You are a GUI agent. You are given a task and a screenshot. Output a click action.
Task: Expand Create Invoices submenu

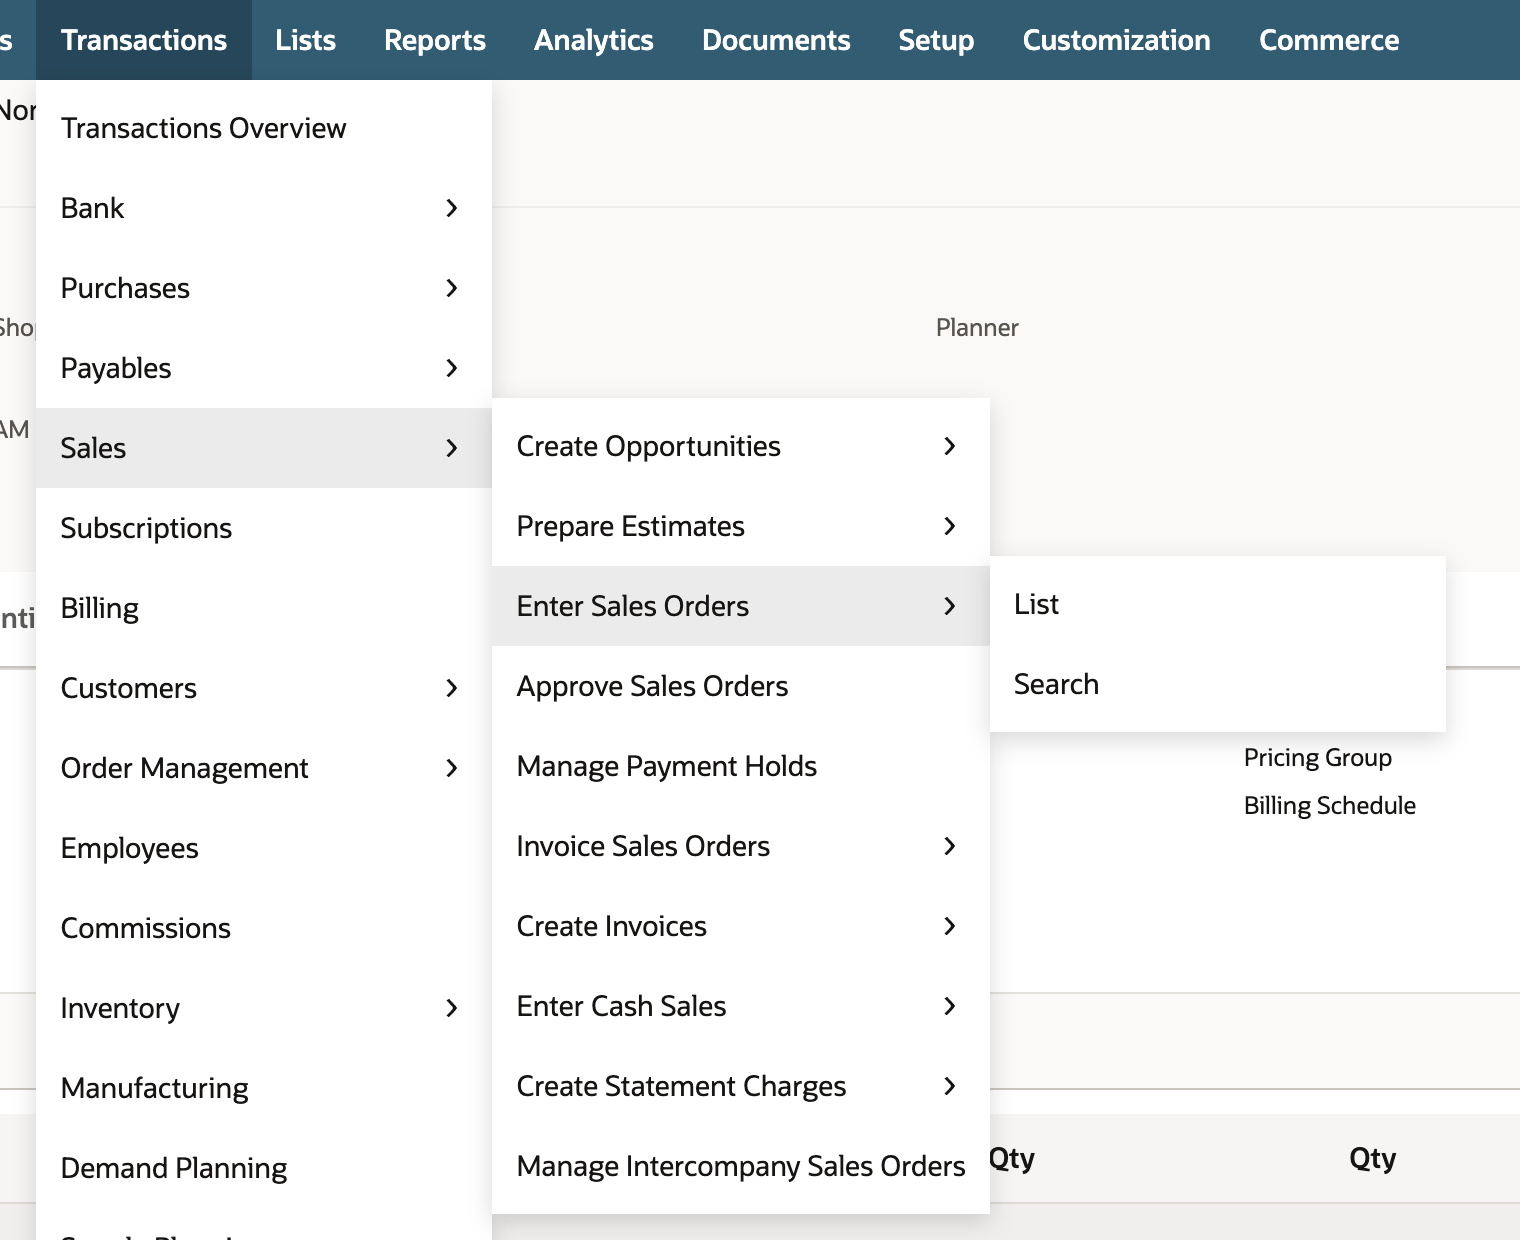point(741,926)
